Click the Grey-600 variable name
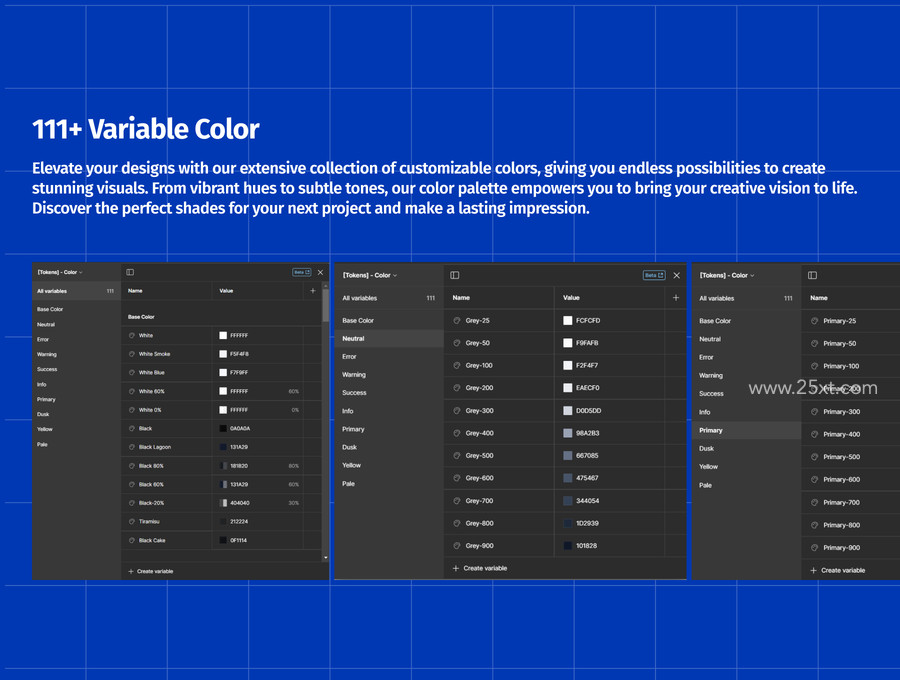Screen dimensions: 900x680 click(479, 478)
